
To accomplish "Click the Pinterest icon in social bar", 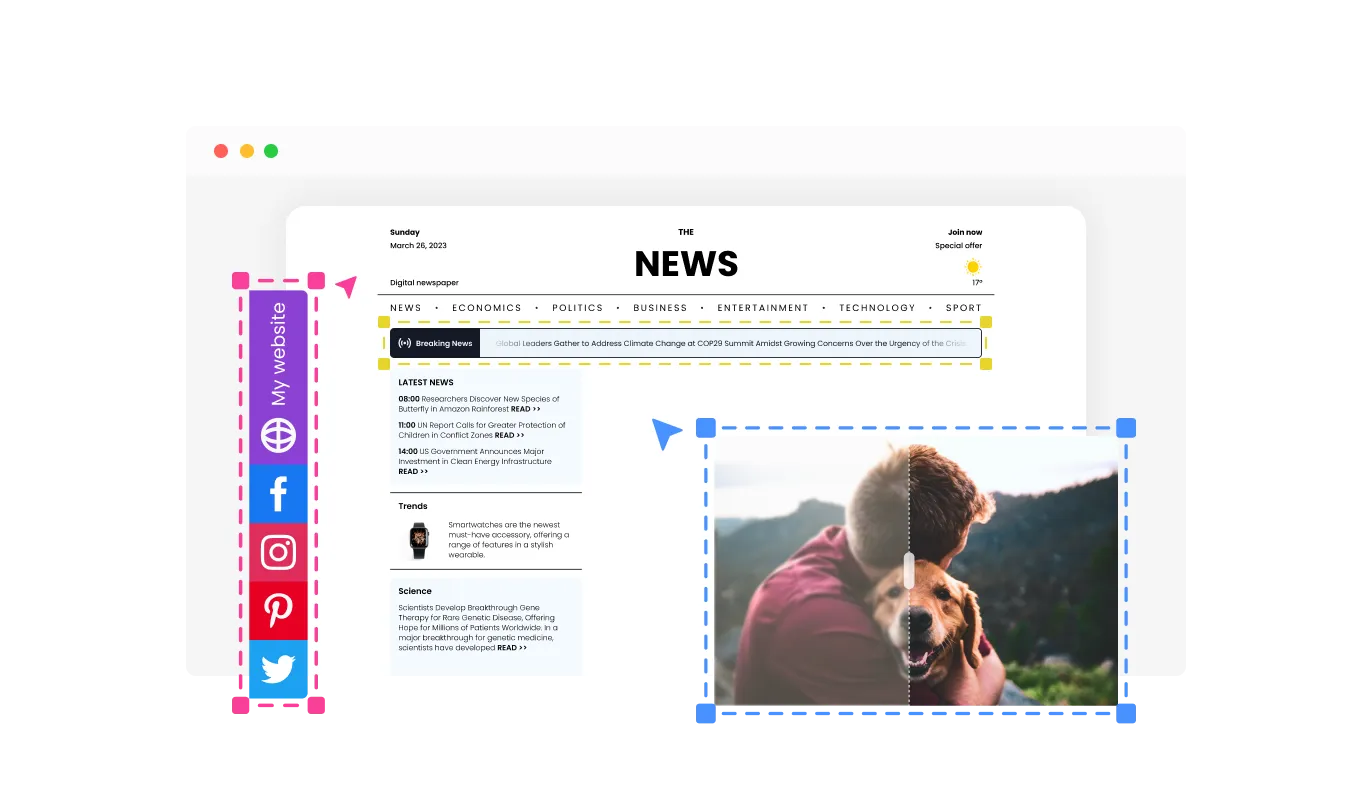I will tap(278, 610).
